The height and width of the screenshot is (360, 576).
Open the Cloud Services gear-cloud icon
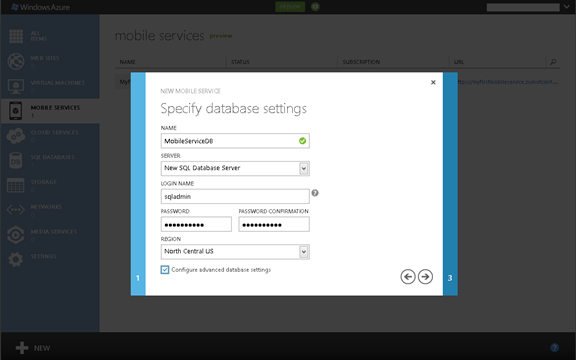click(16, 136)
